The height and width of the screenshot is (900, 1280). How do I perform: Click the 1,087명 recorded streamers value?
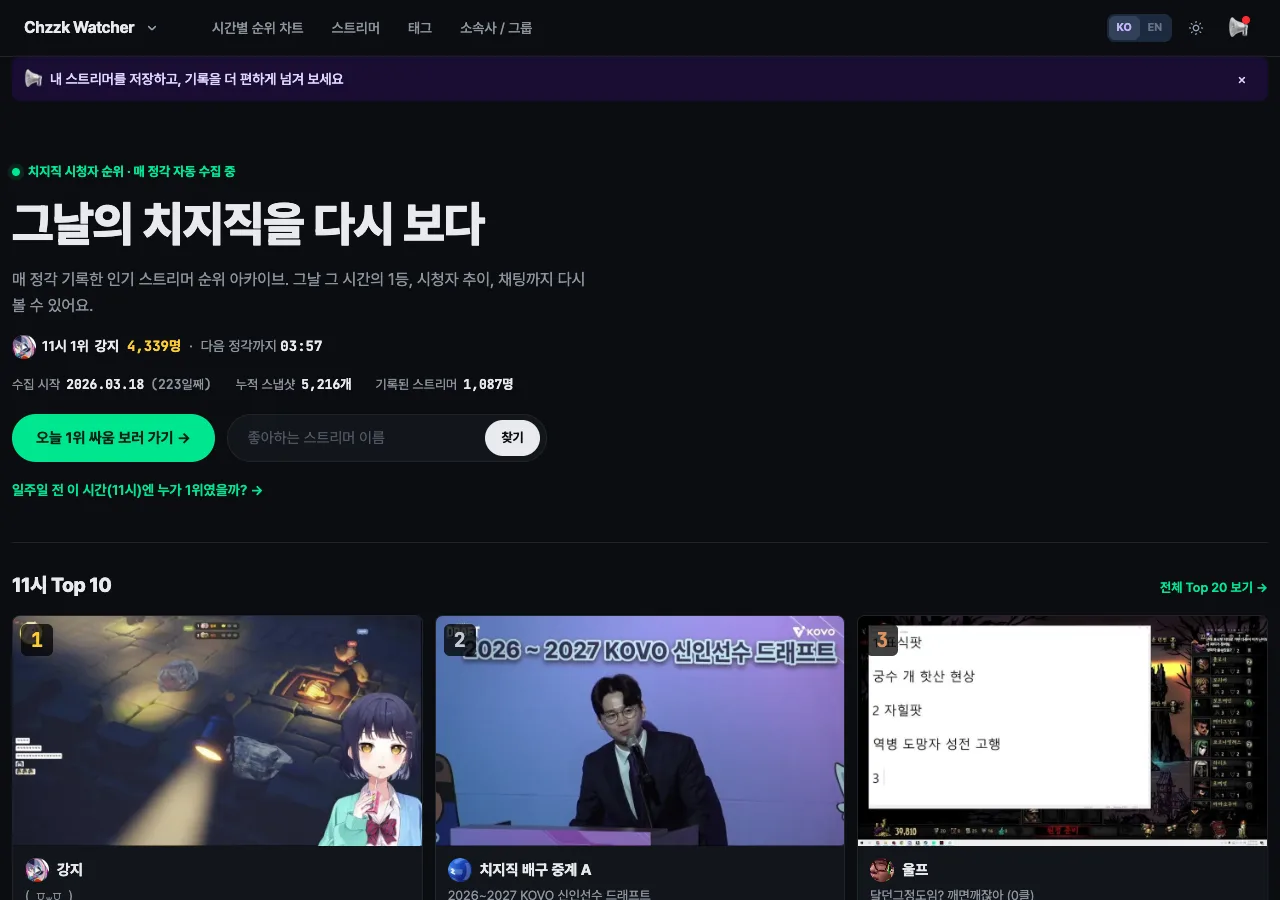pyautogui.click(x=488, y=384)
